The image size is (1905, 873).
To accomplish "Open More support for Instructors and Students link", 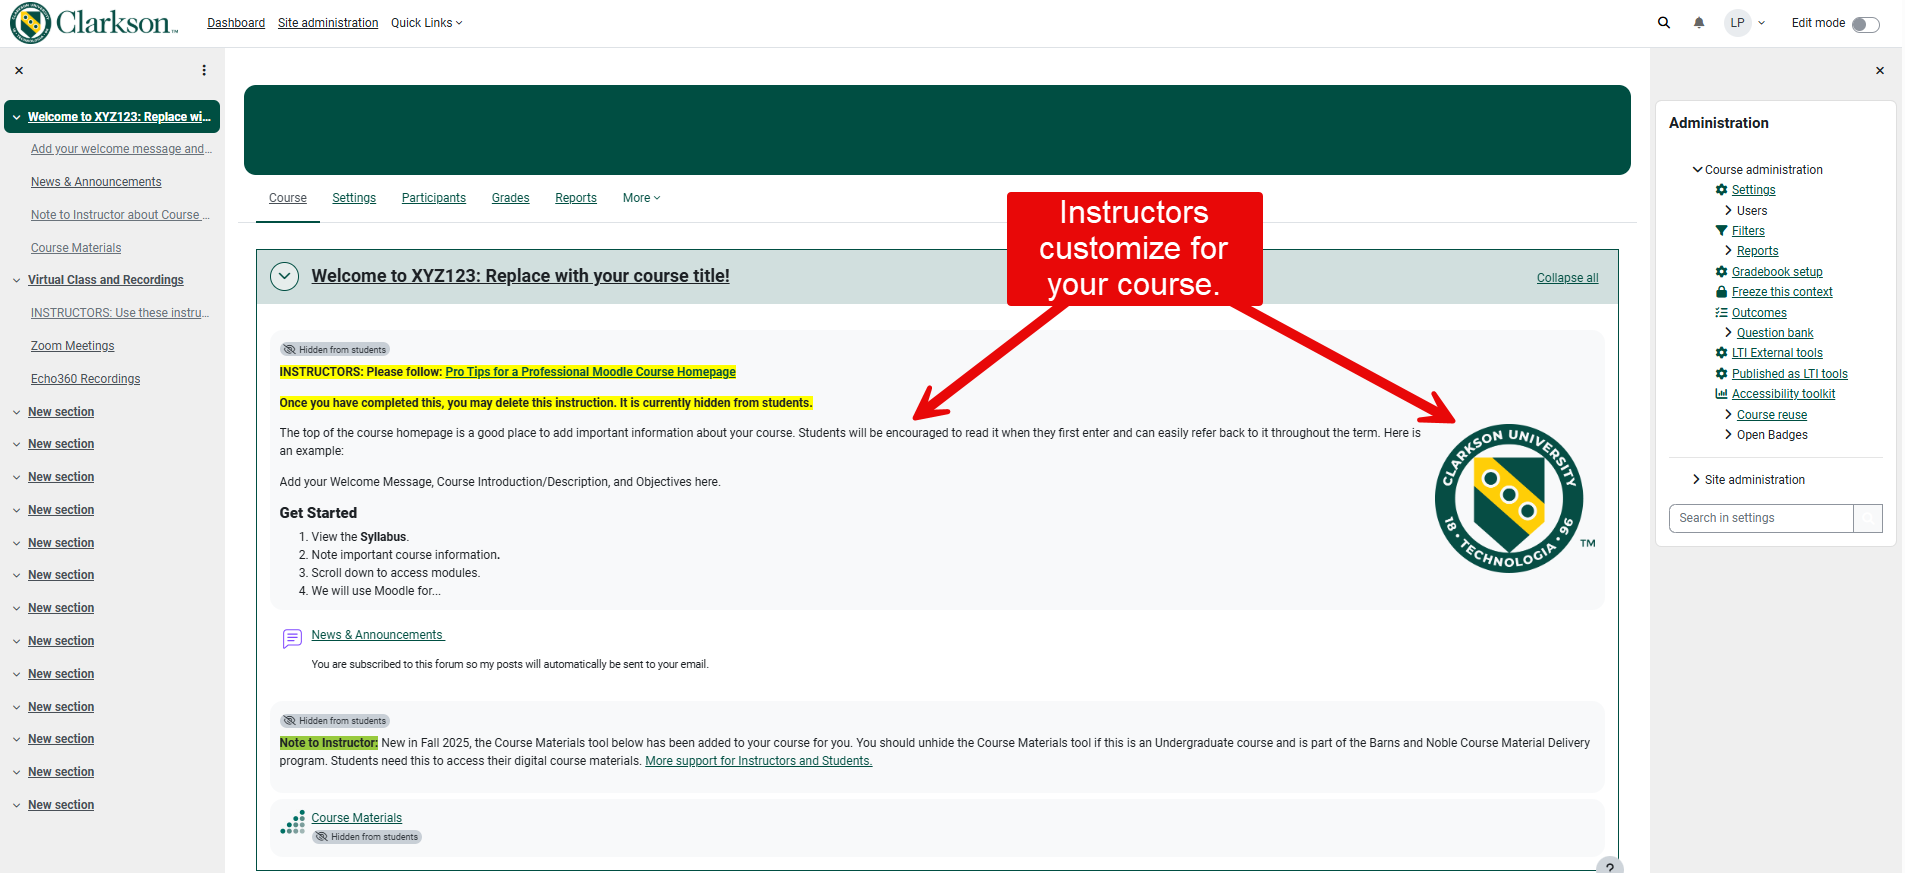I will (x=759, y=761).
